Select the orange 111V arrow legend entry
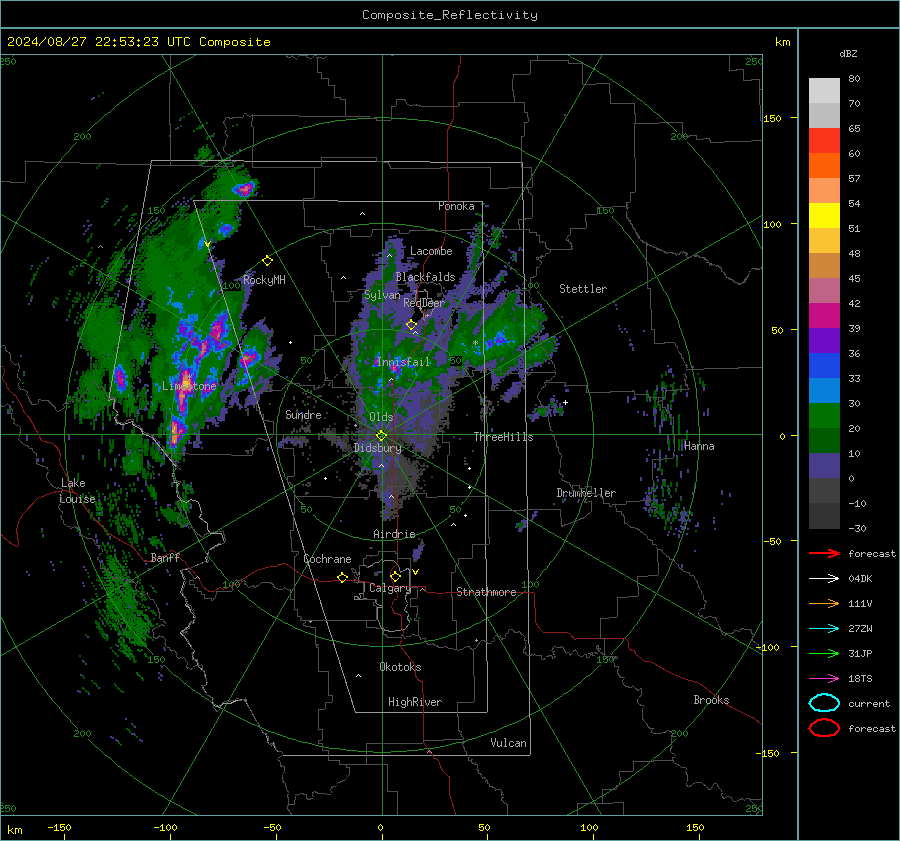900x841 pixels. tap(824, 603)
